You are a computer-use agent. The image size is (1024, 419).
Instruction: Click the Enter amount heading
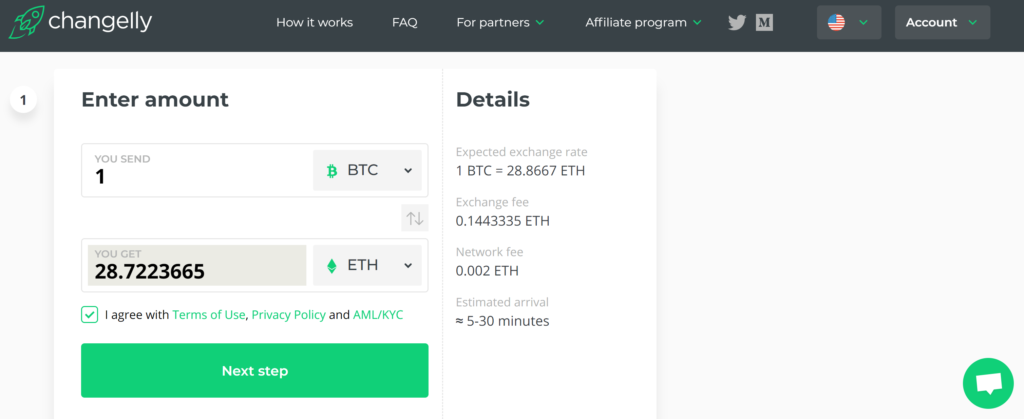click(x=155, y=100)
